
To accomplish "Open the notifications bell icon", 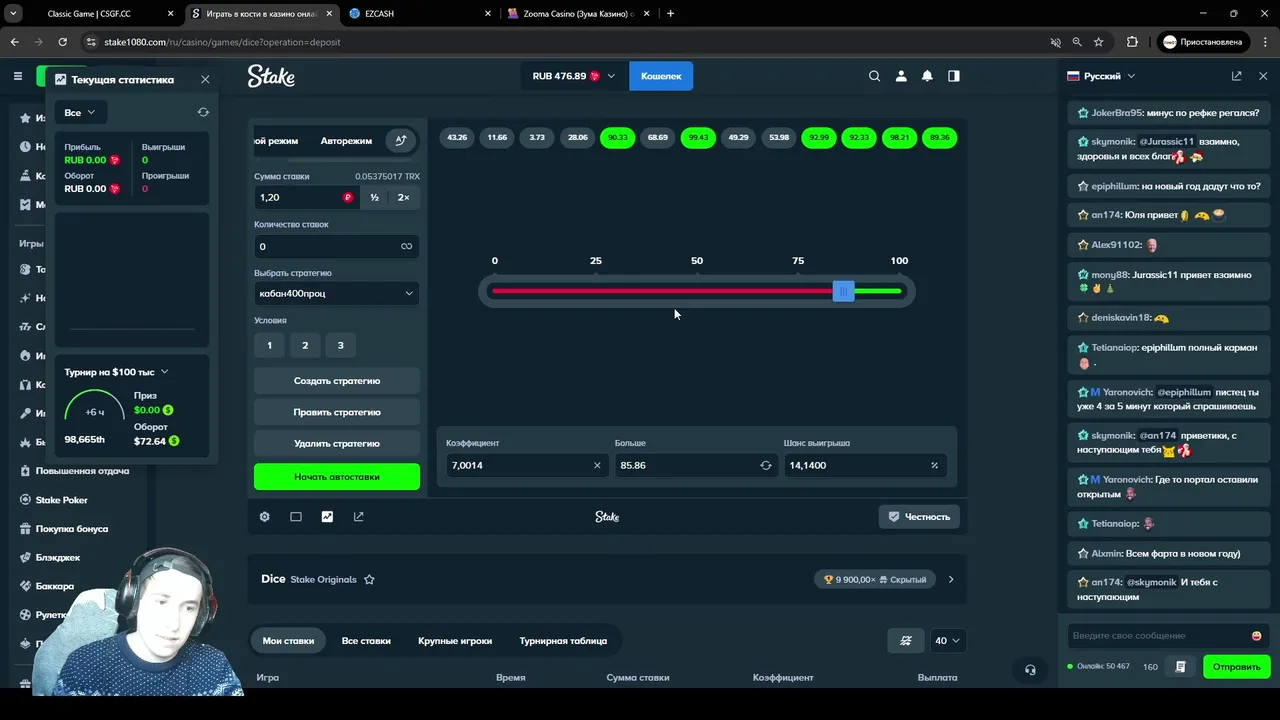I will 927,76.
